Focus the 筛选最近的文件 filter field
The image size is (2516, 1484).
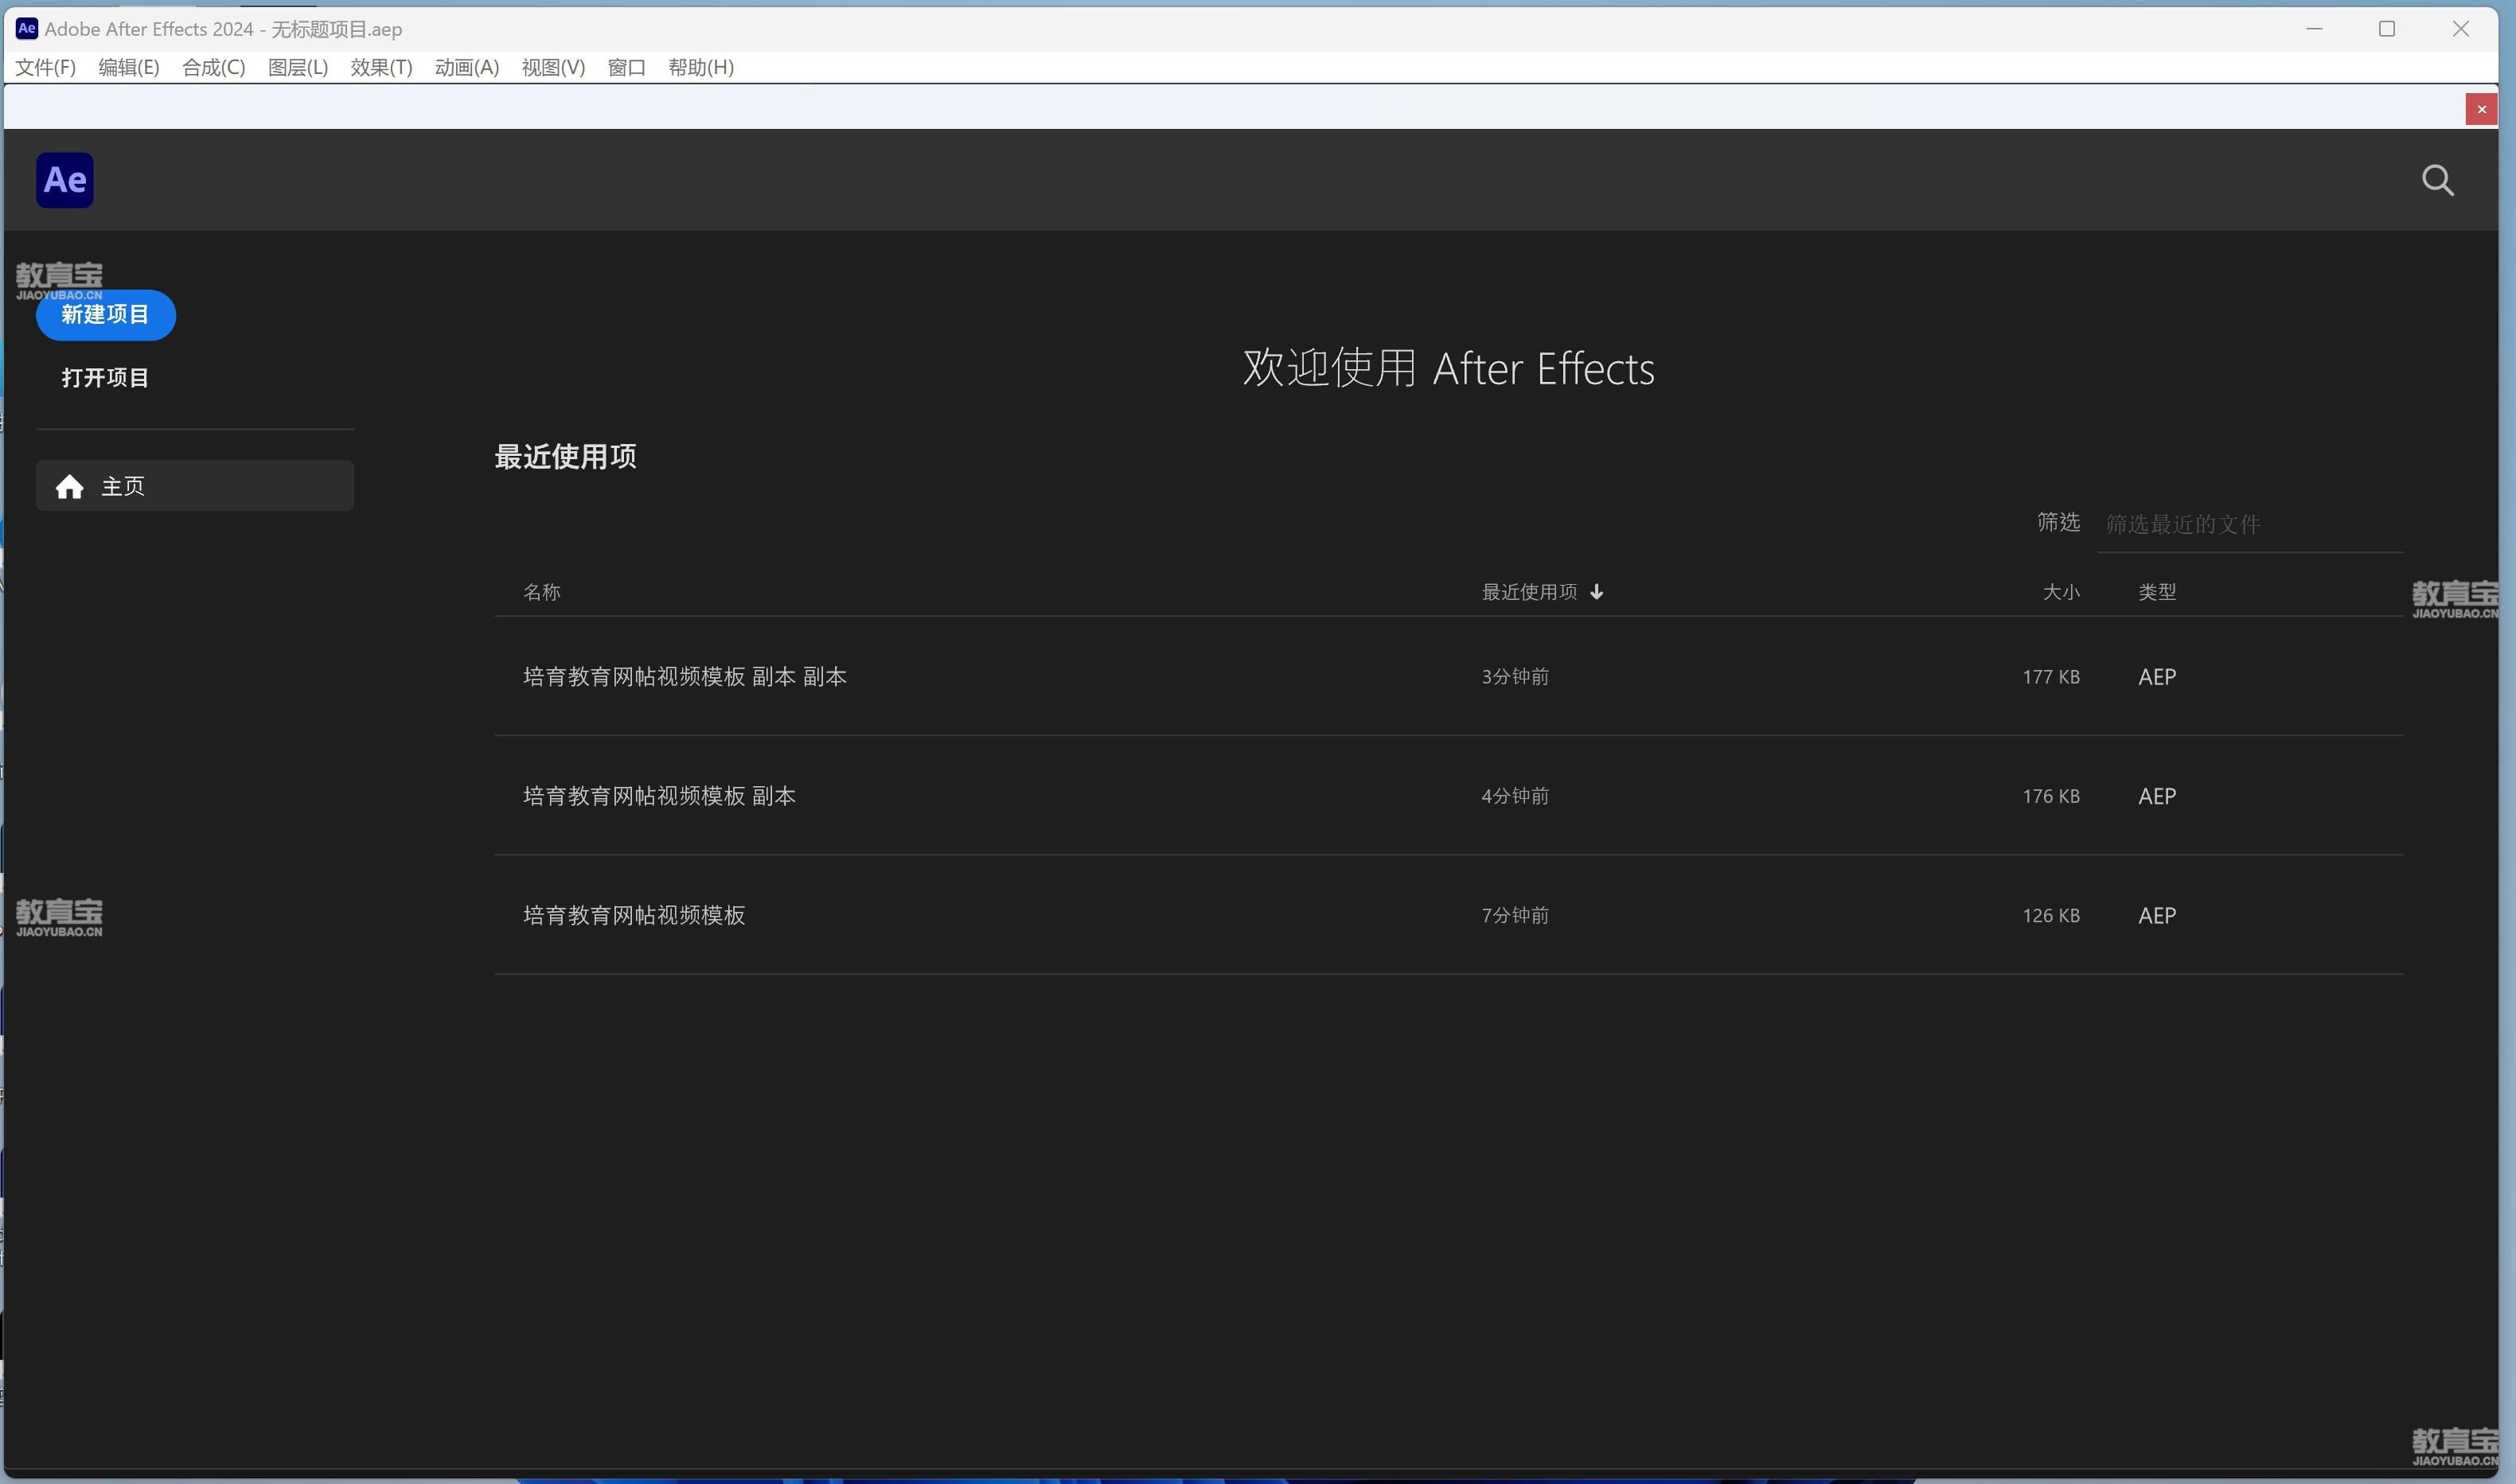click(x=2250, y=524)
